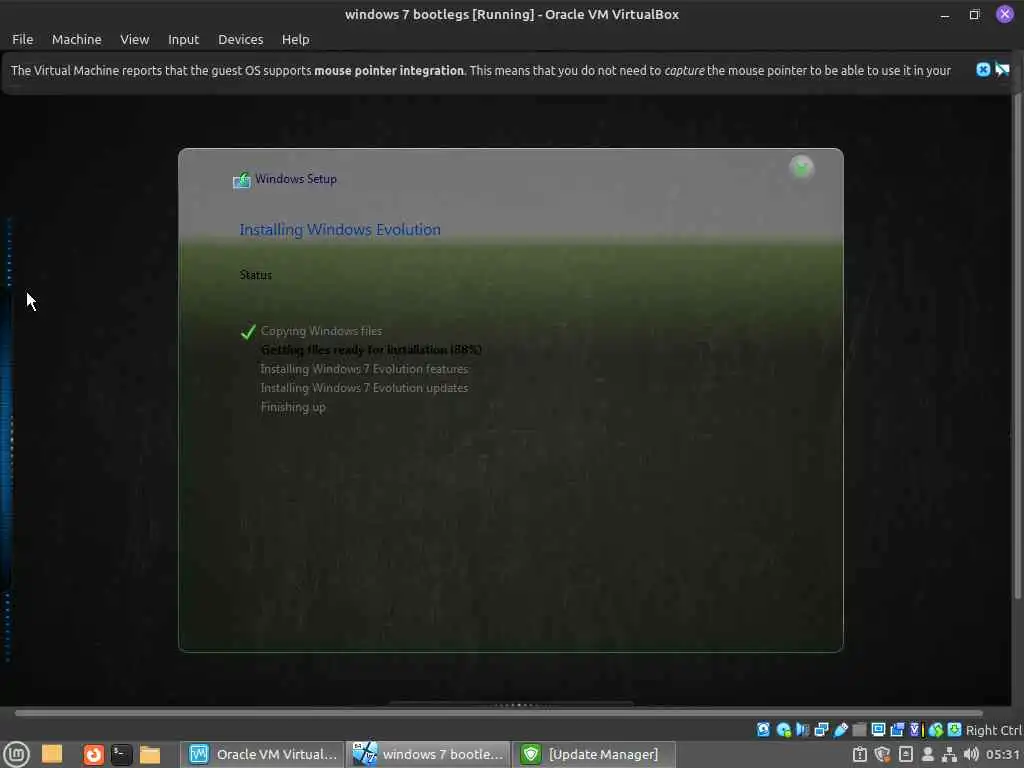
Task: Open the file manager from the panel
Action: click(x=150, y=755)
